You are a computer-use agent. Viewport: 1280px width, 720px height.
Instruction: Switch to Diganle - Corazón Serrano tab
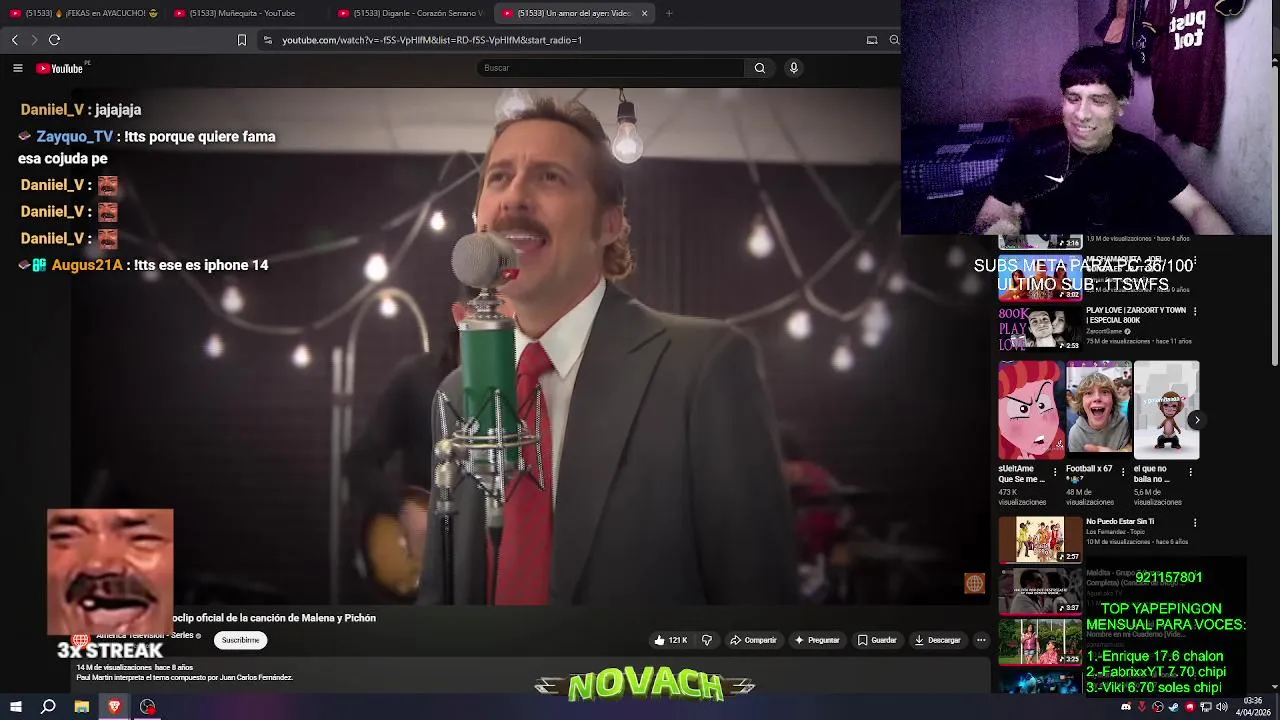pos(410,13)
